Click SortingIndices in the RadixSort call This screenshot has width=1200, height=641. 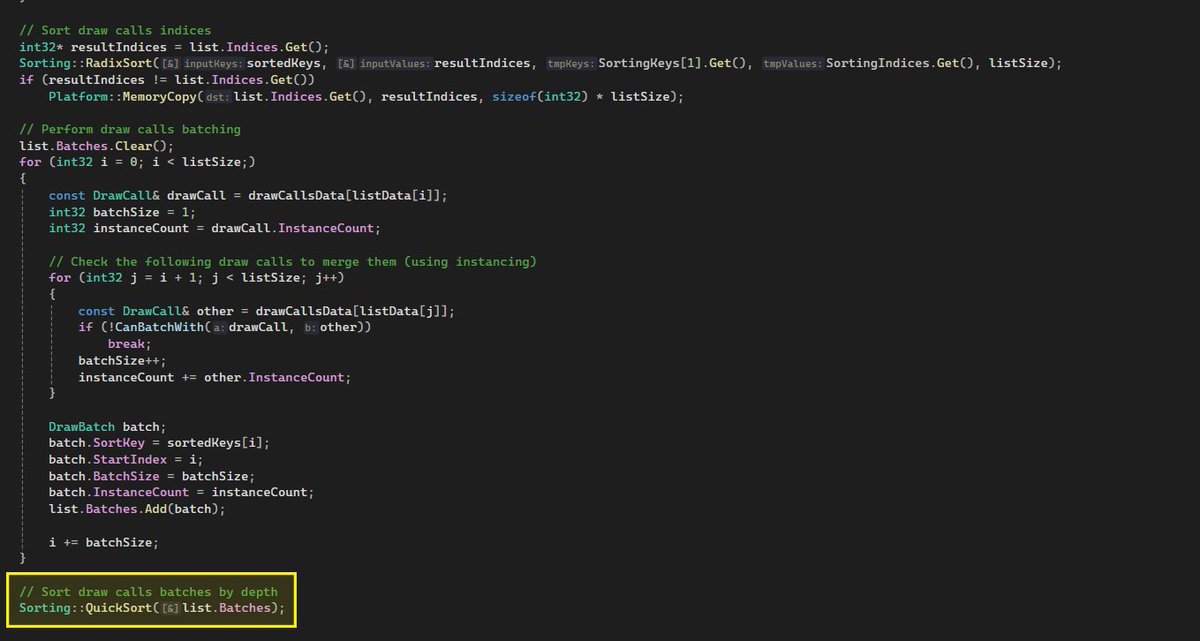pyautogui.click(x=877, y=63)
